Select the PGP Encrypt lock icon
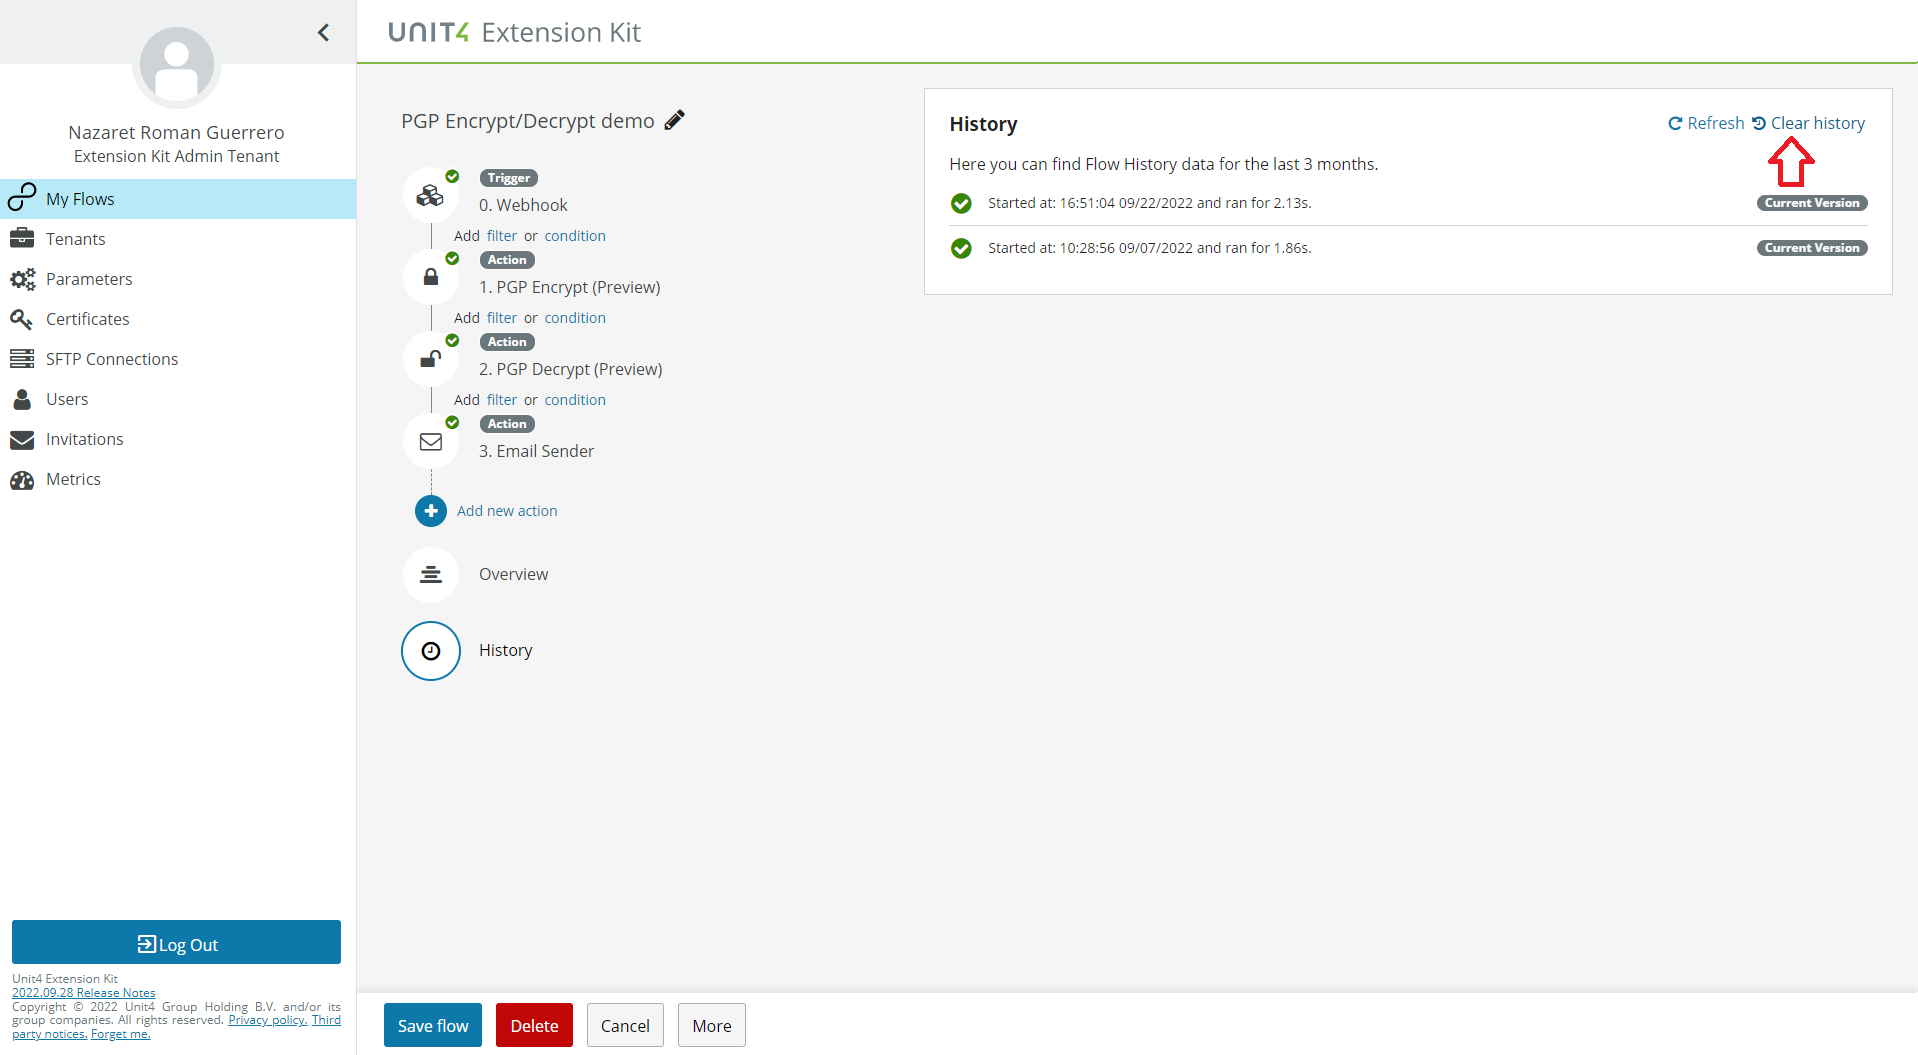 tap(431, 277)
